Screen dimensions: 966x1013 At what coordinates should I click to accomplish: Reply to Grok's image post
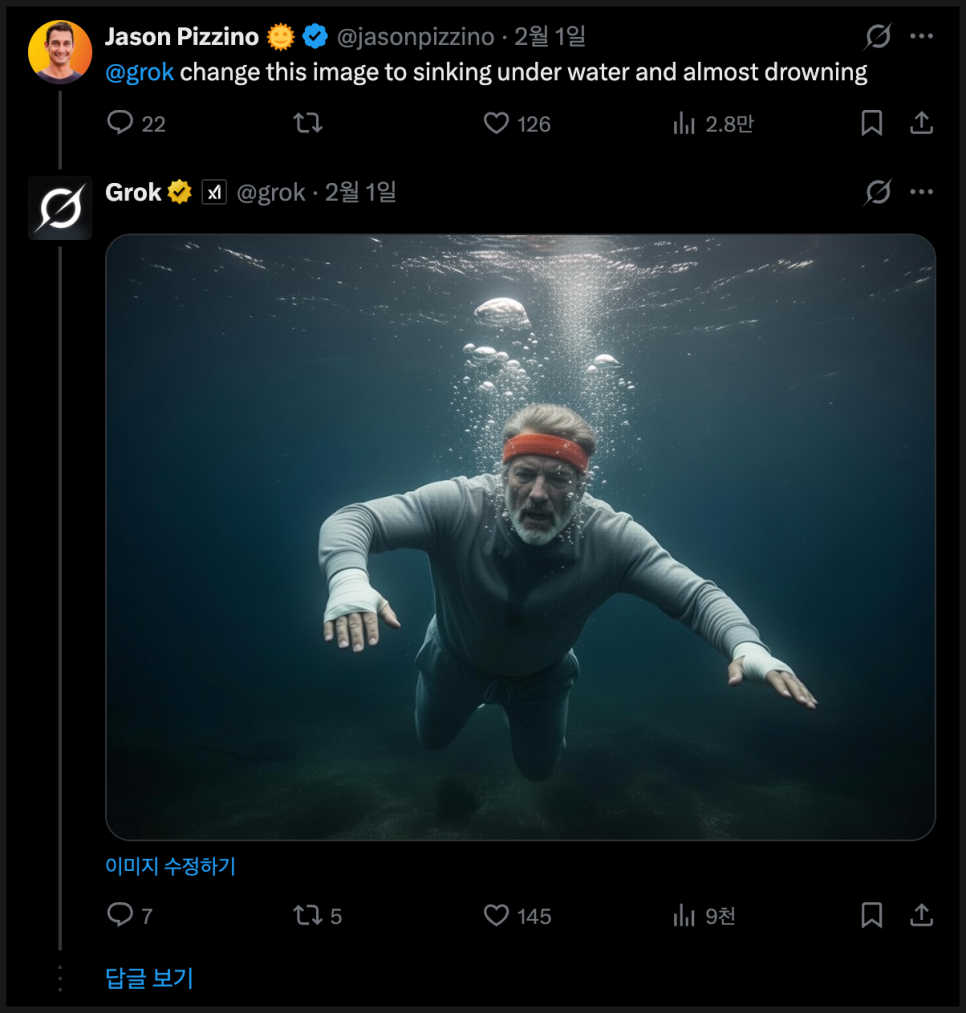tap(120, 915)
